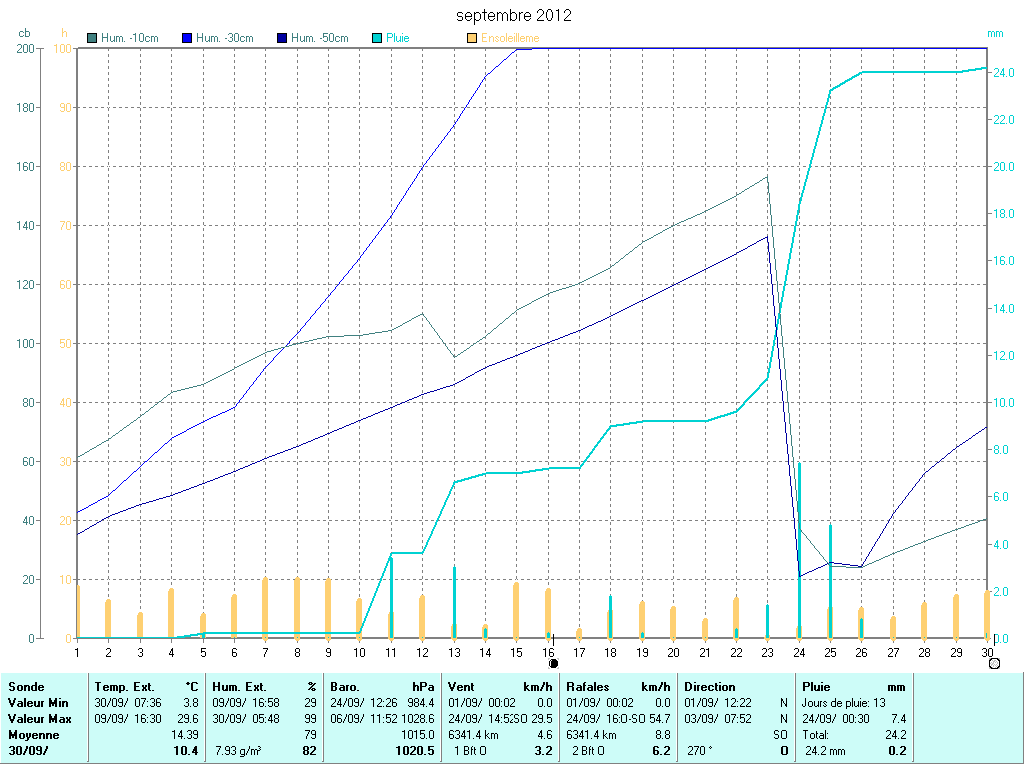
Task: Click the tall rain bar on day 24
Action: (799, 550)
